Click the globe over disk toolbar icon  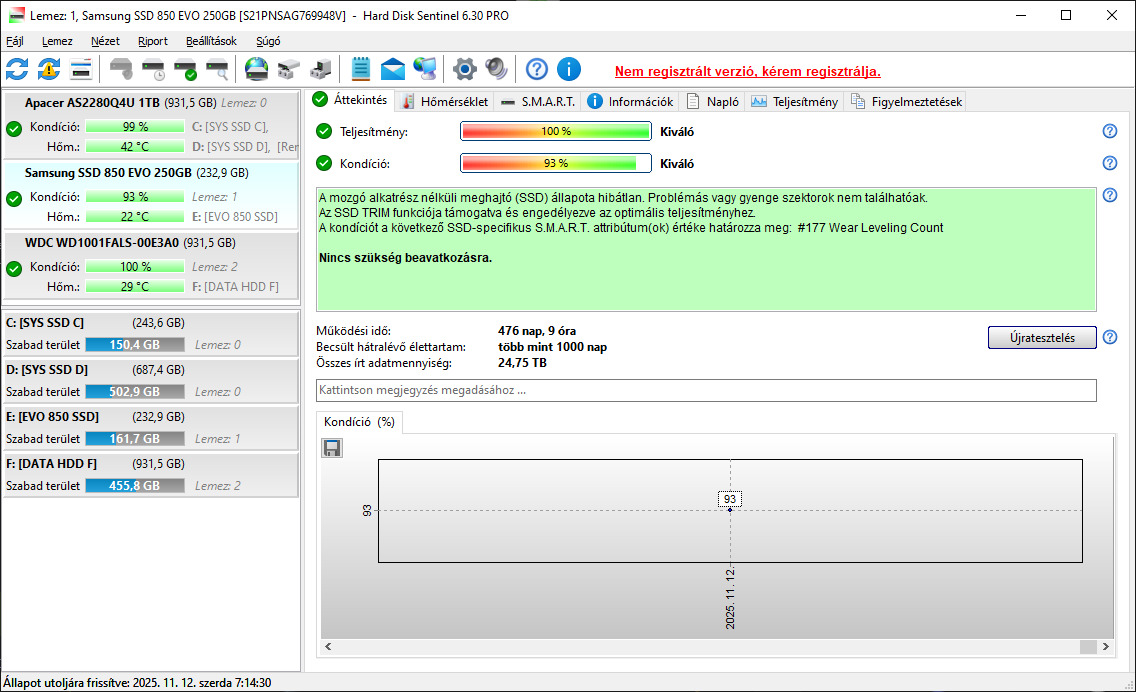(x=256, y=70)
